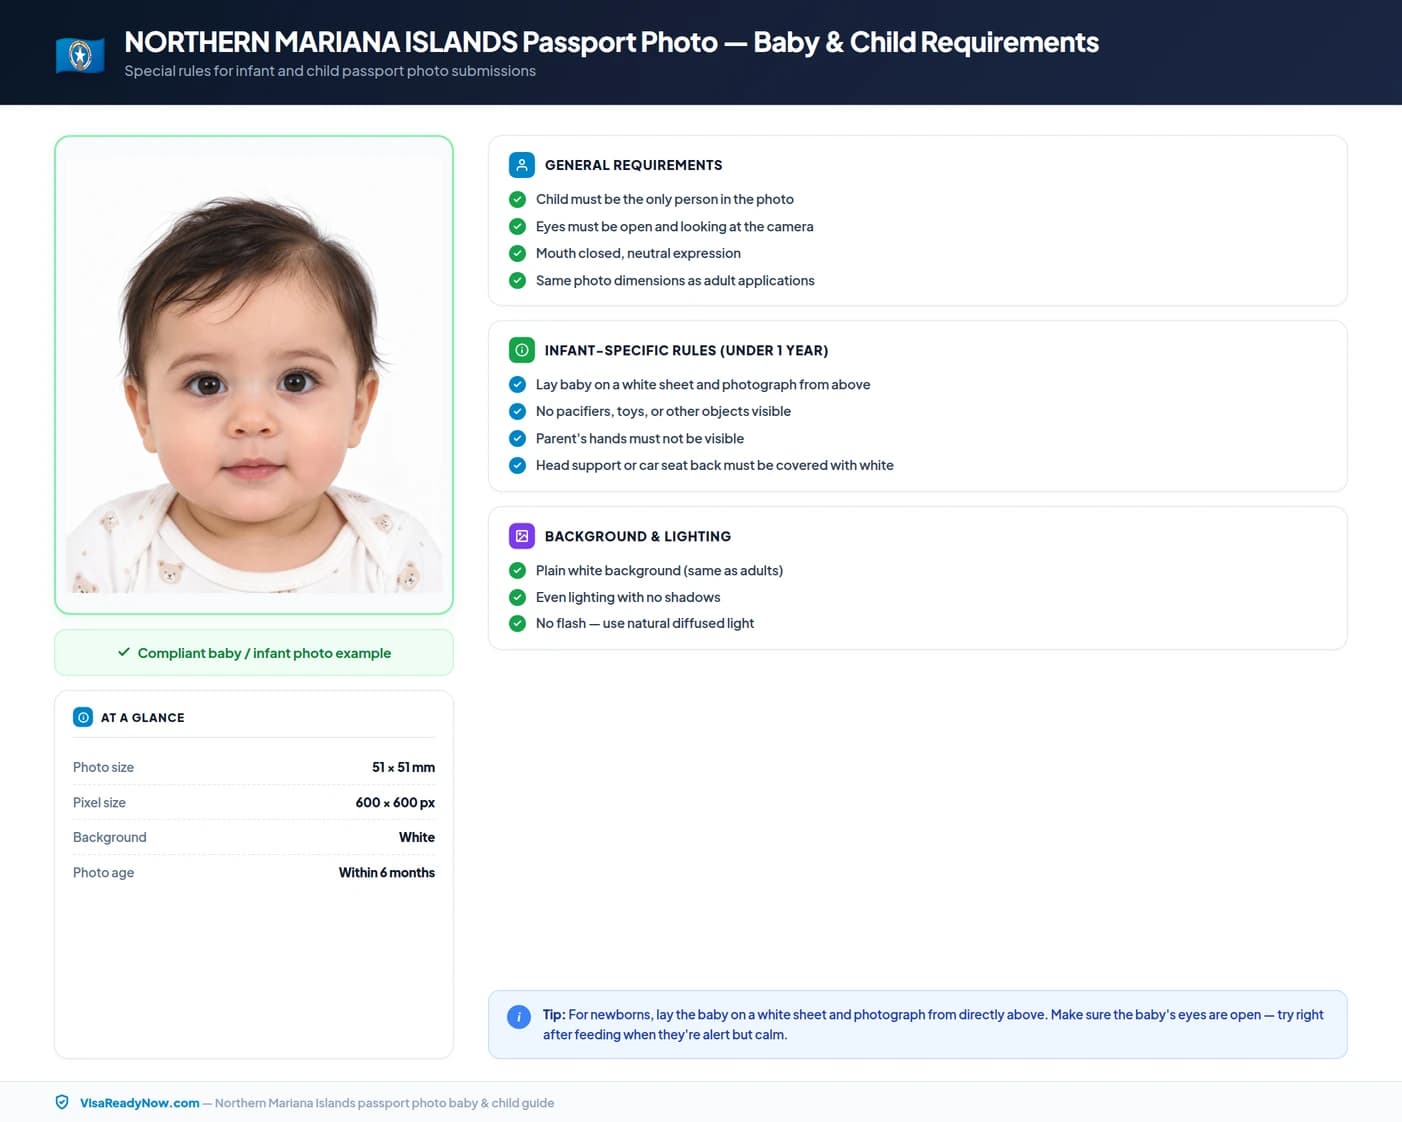Click the blue info icon in the Tip box
The width and height of the screenshot is (1402, 1122).
(519, 1017)
